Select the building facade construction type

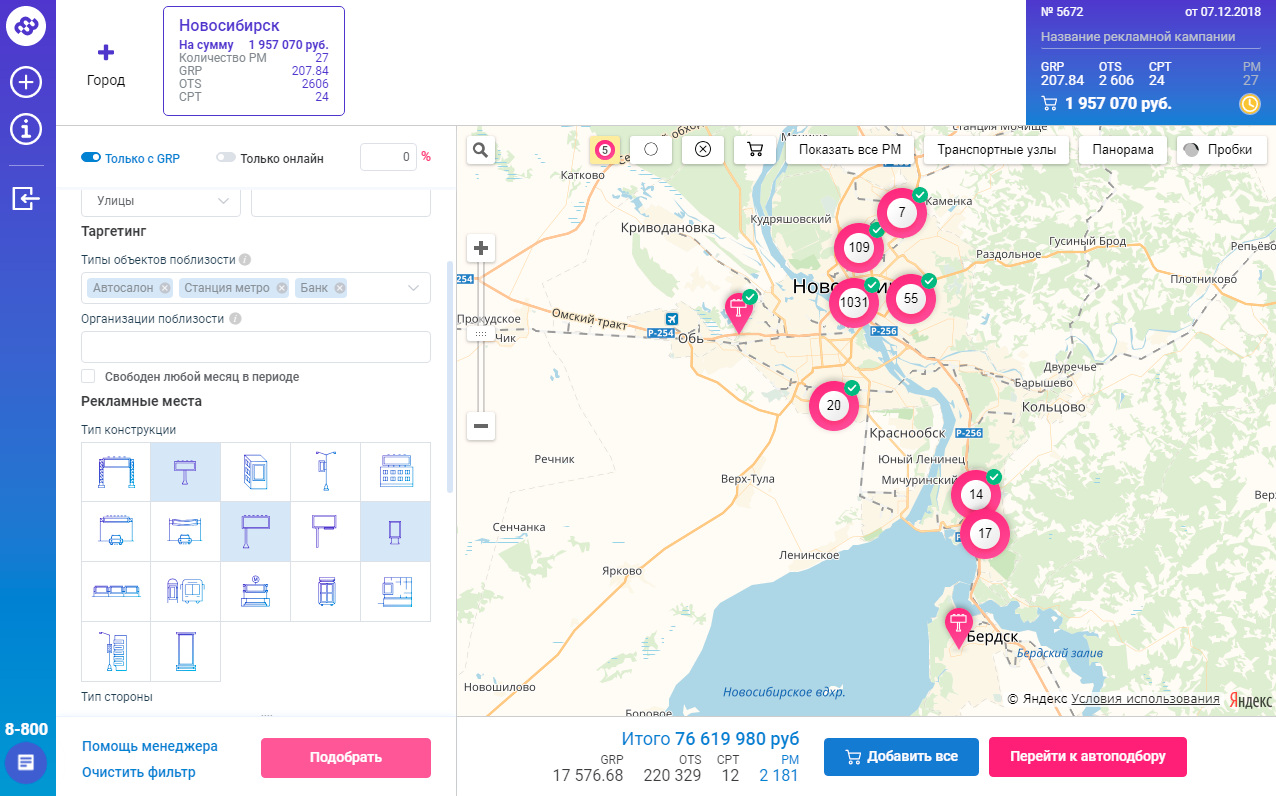click(x=256, y=472)
